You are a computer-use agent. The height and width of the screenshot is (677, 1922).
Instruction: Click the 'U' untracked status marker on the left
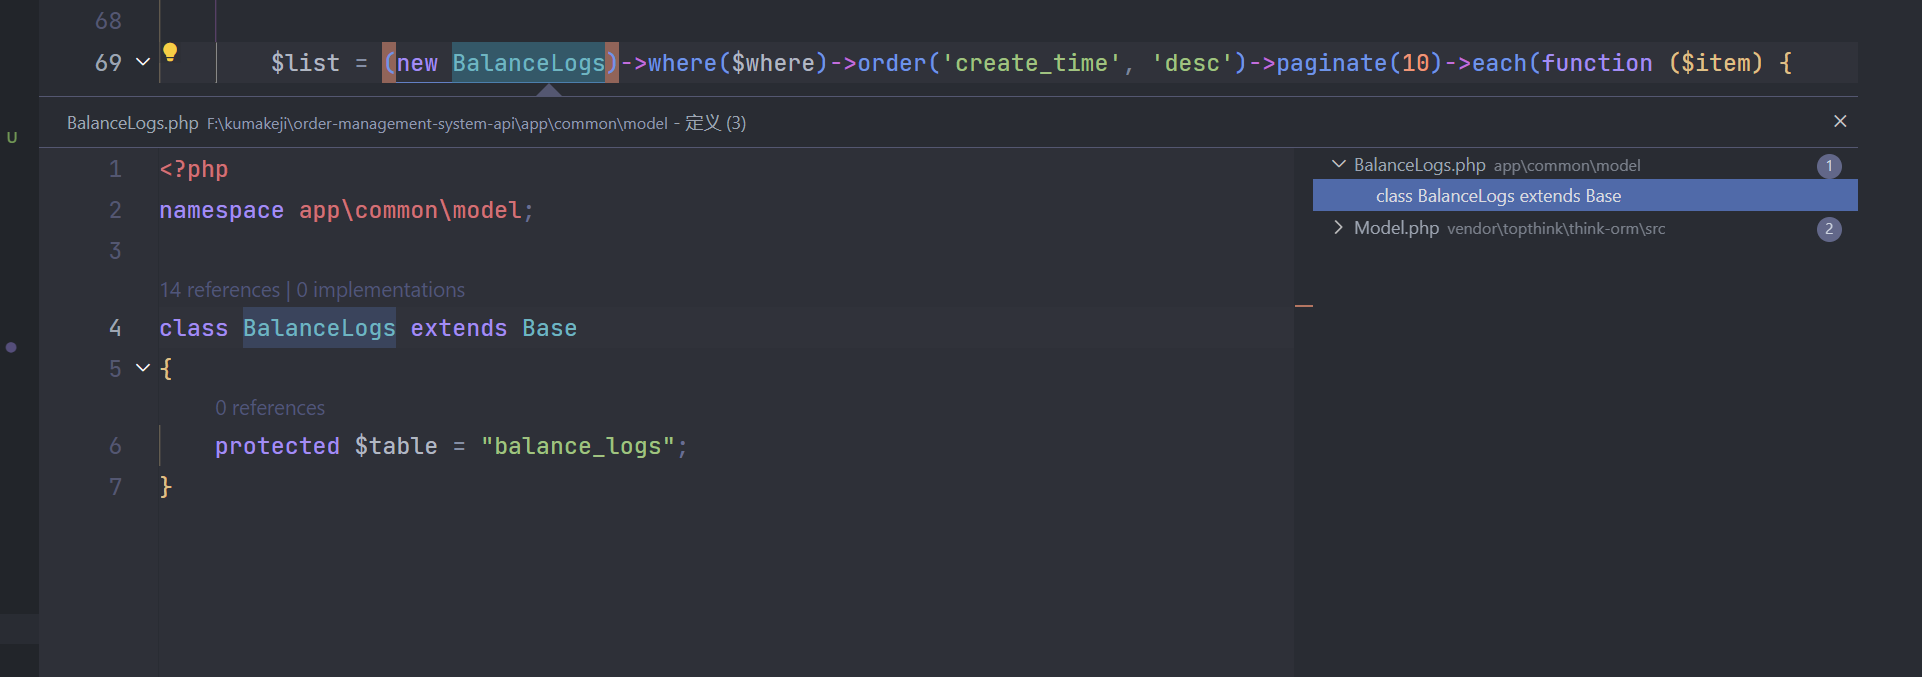12,138
